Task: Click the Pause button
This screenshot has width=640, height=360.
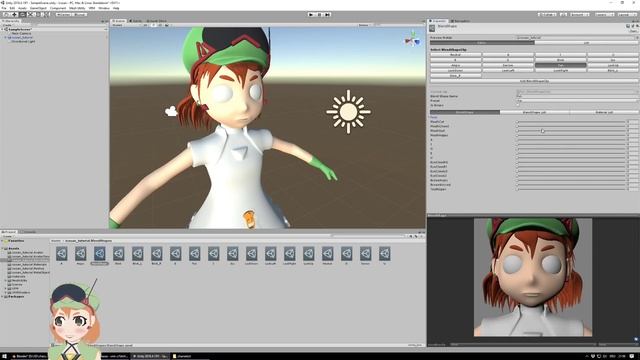Action: (x=320, y=14)
